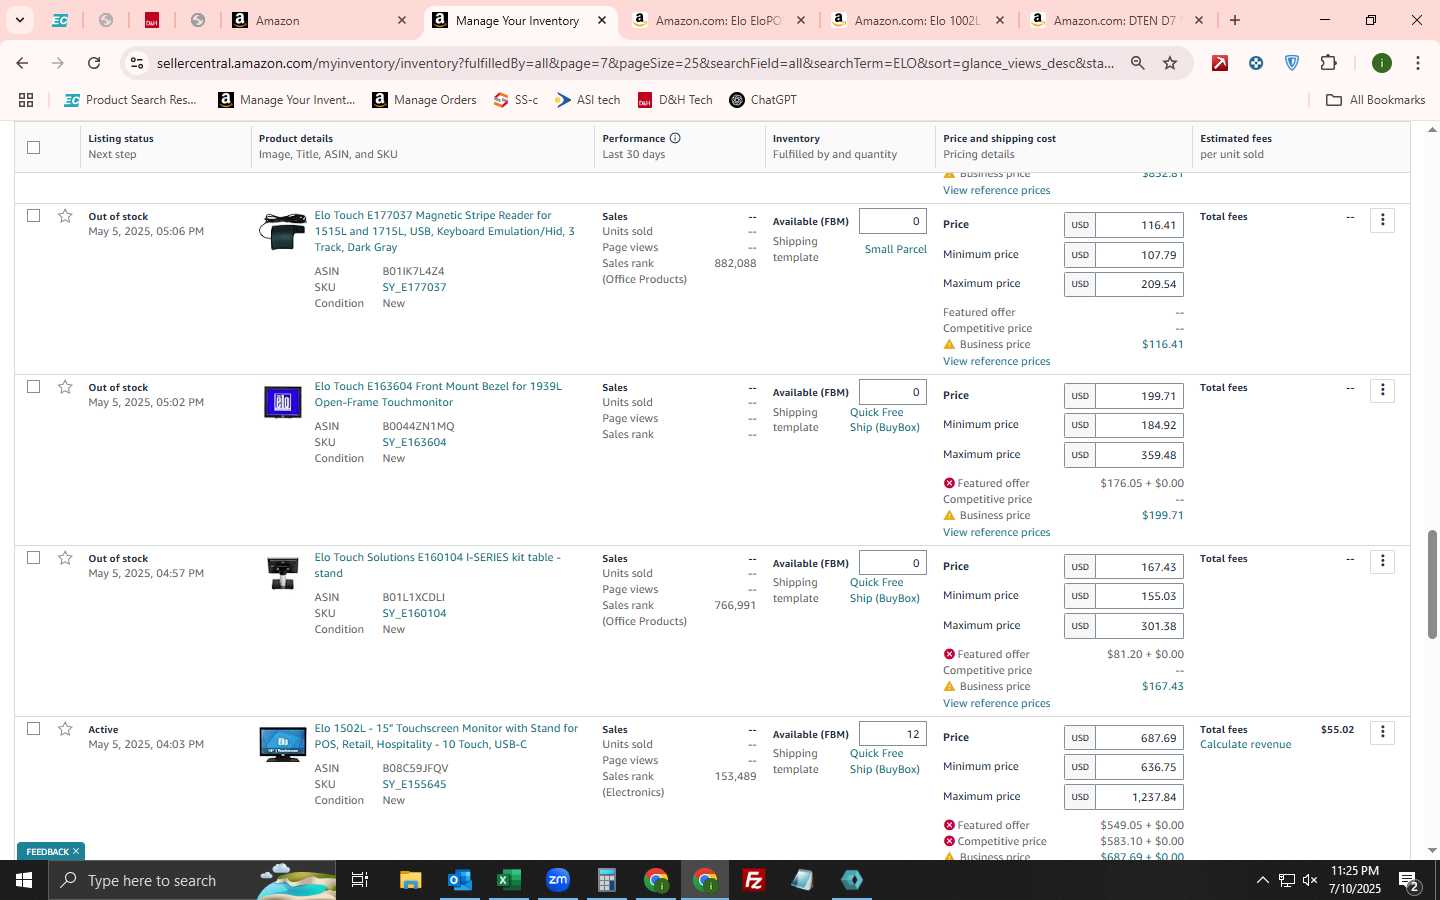This screenshot has height=900, width=1440.
Task: Close the FEEDBACK badge
Action: click(x=76, y=852)
